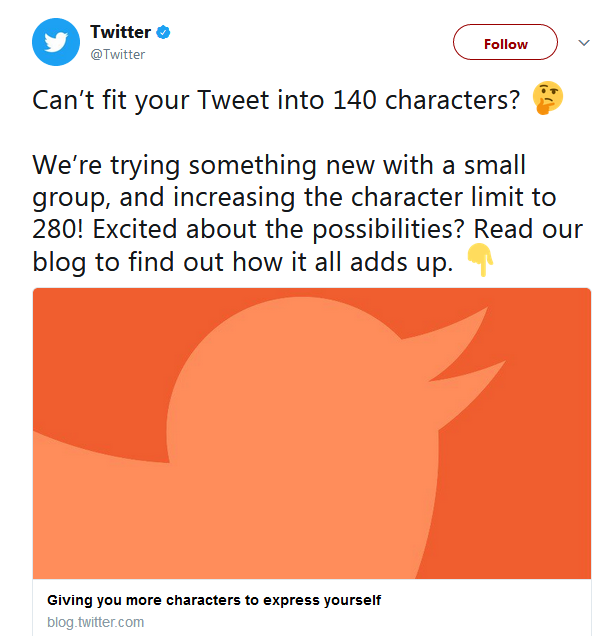The image size is (610, 636).
Task: Click the thinking face emoji
Action: (x=548, y=99)
